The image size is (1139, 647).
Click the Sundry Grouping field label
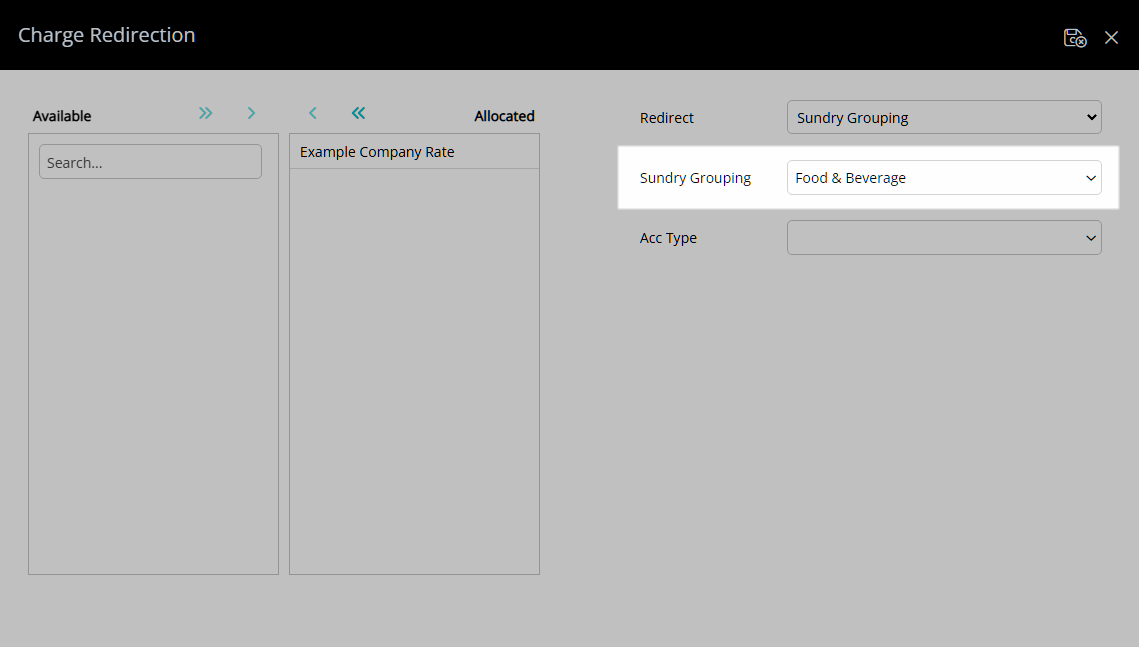coord(695,178)
